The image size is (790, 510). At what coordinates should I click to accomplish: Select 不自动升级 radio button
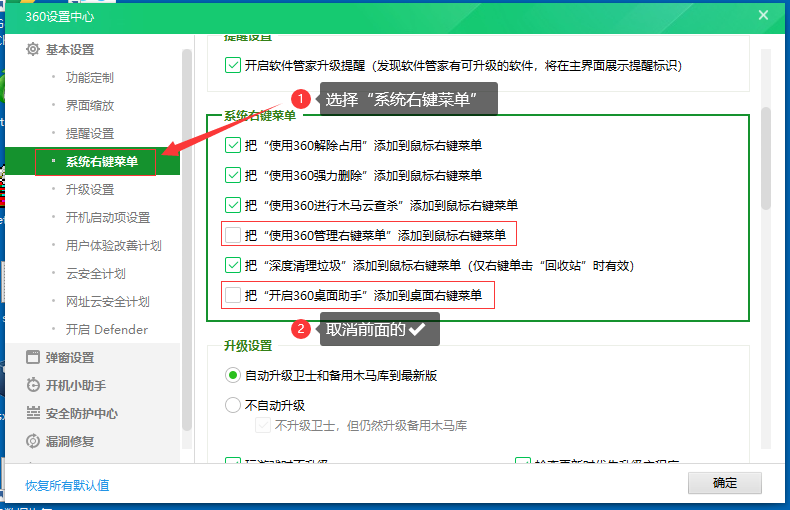coord(233,405)
